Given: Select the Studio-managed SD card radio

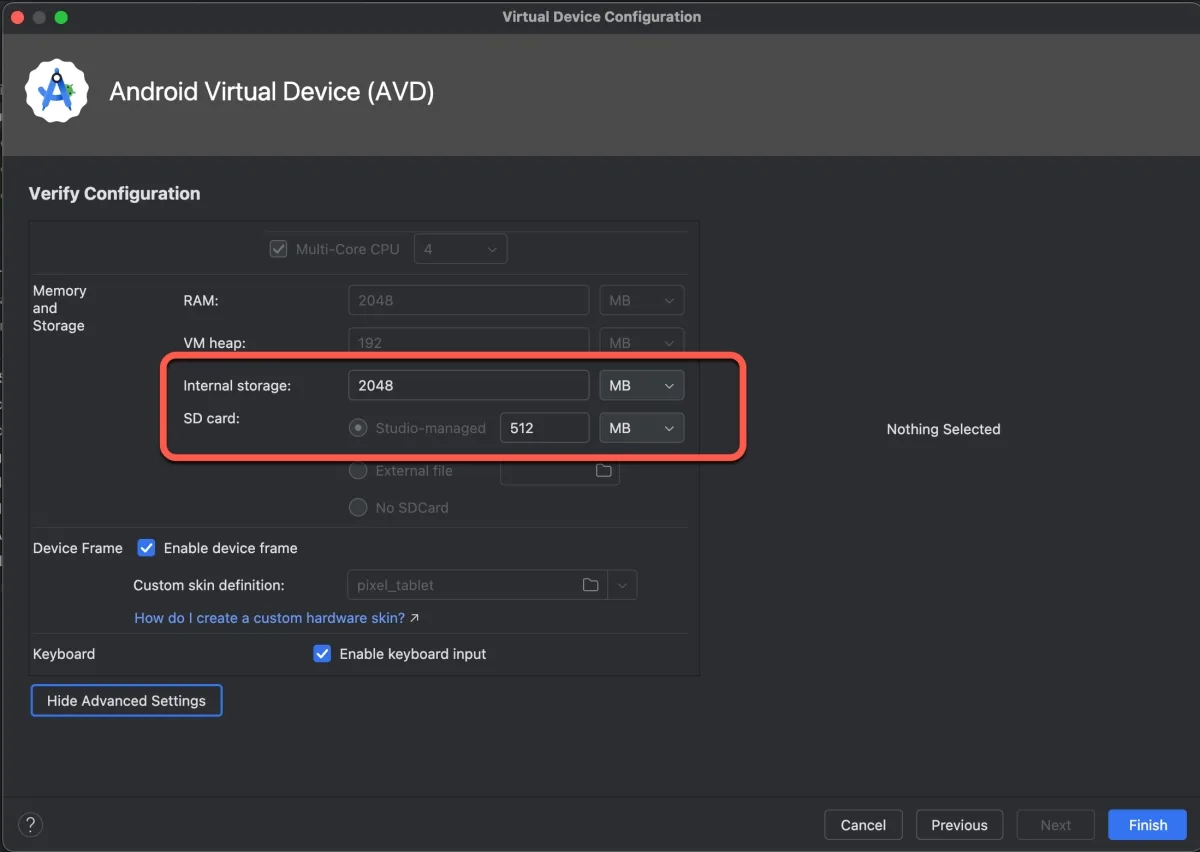Looking at the screenshot, I should (x=358, y=428).
